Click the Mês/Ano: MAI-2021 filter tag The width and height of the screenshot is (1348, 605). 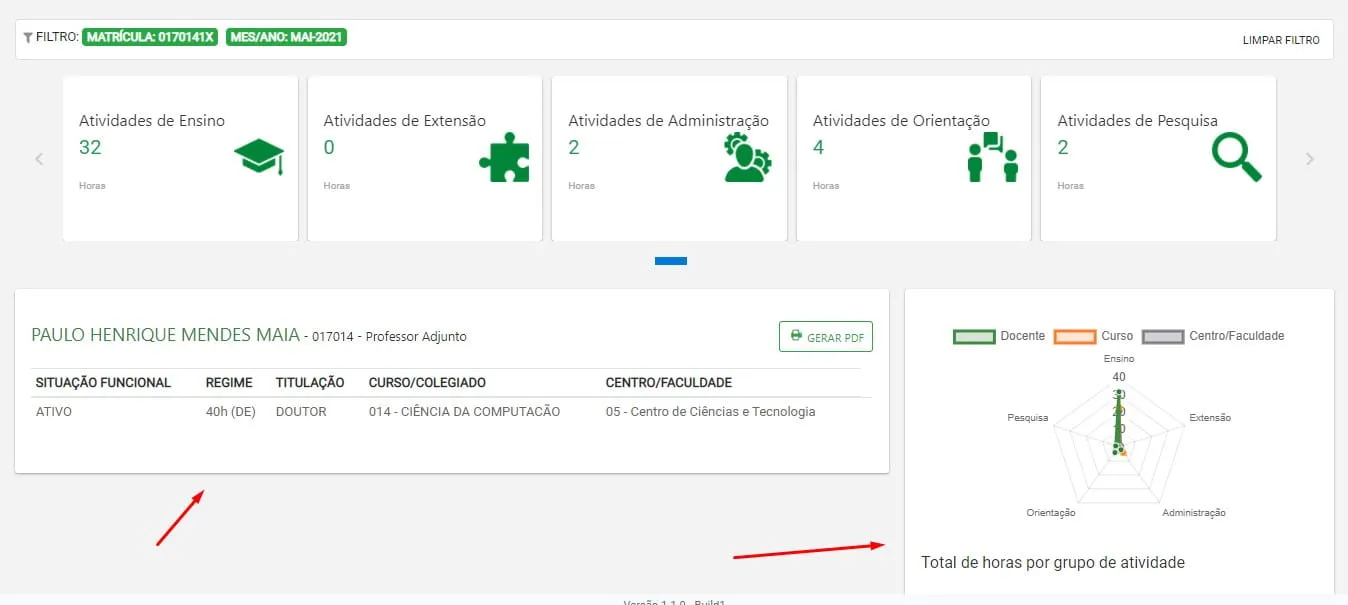pyautogui.click(x=287, y=37)
